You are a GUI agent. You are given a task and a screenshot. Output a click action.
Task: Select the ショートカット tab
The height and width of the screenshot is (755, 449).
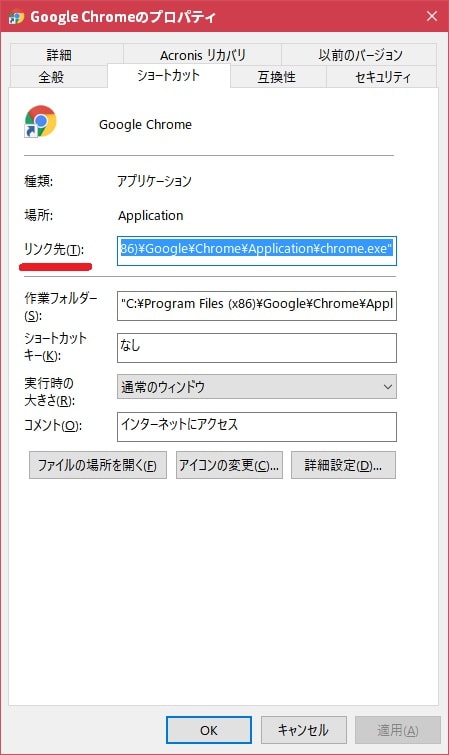point(169,75)
